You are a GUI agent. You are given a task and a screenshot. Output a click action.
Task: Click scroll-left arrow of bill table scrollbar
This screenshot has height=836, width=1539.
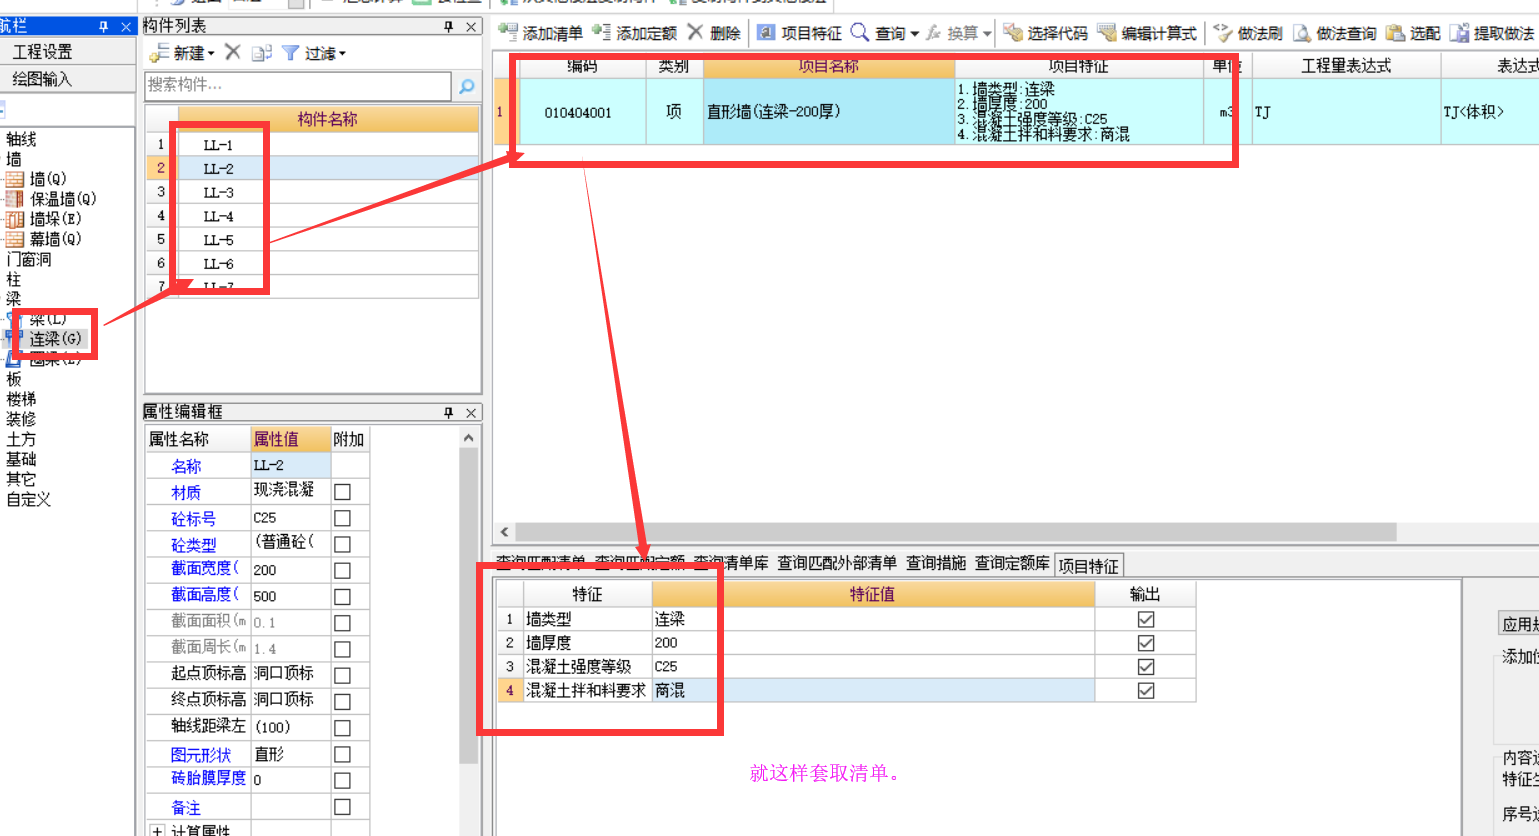[x=504, y=532]
